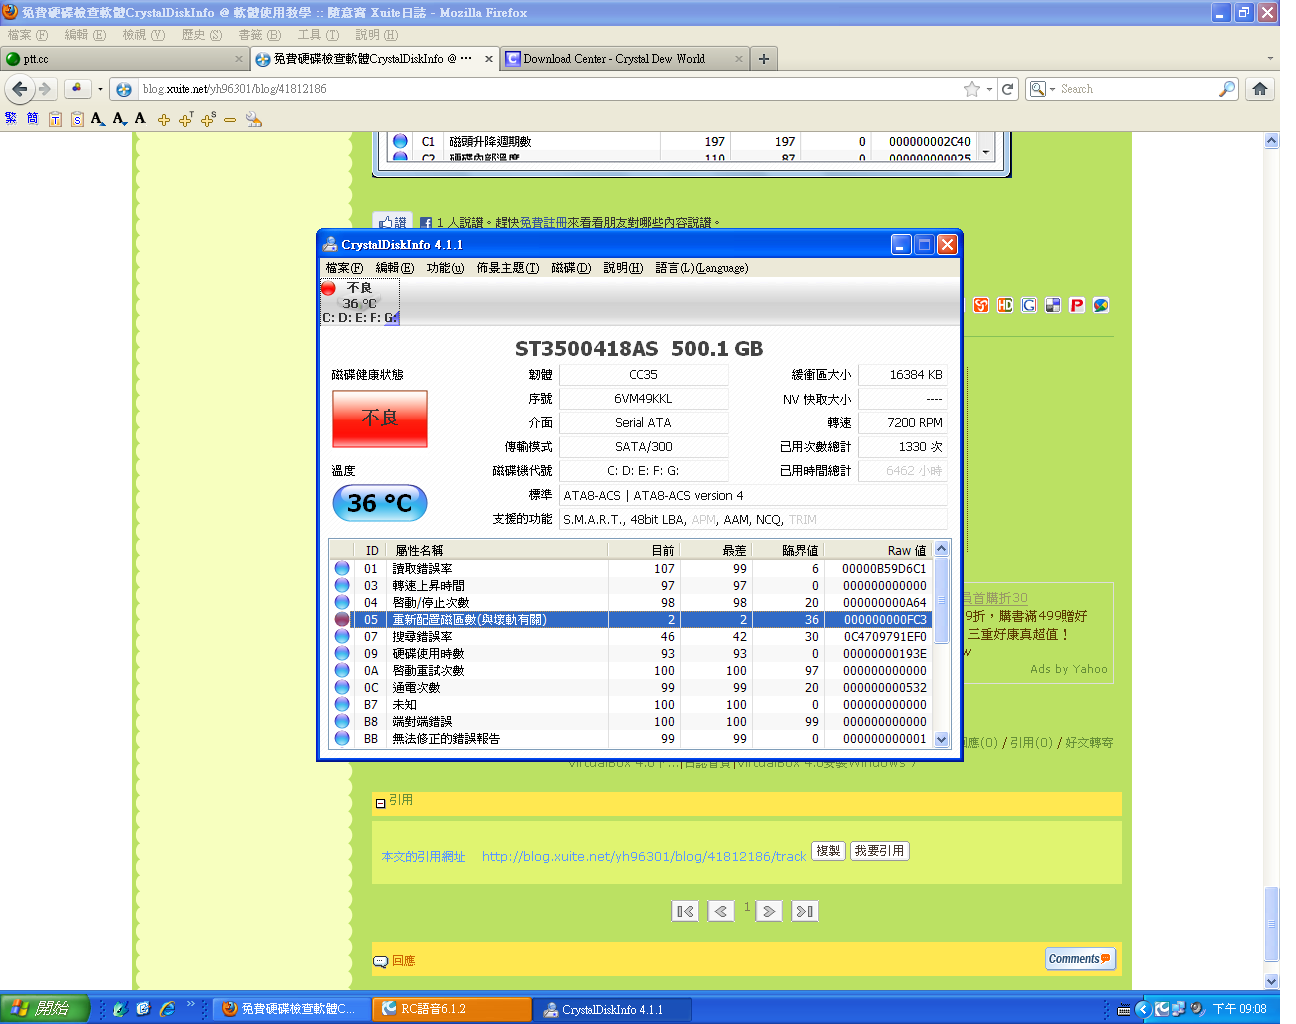
Task: Click 我要引用 button
Action: click(x=879, y=851)
